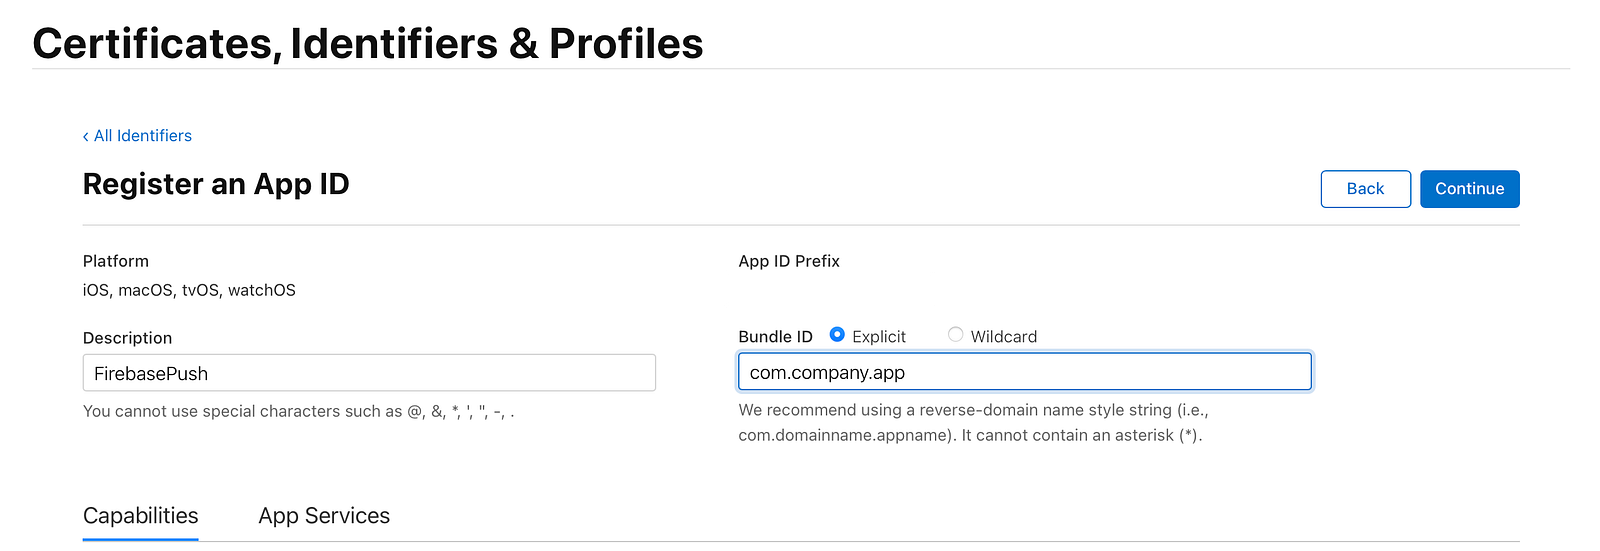
Task: Click the reverse-domain recommendation hint text
Action: 974,422
